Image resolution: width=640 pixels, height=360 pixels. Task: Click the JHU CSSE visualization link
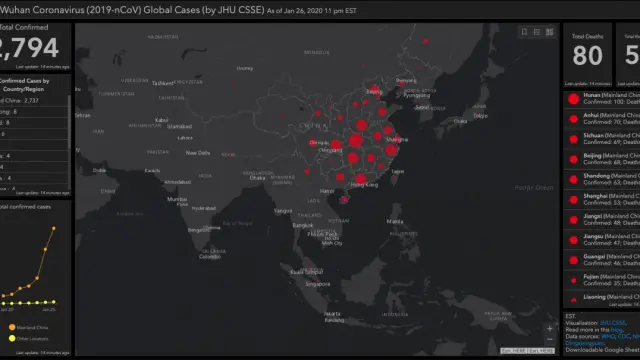click(612, 323)
